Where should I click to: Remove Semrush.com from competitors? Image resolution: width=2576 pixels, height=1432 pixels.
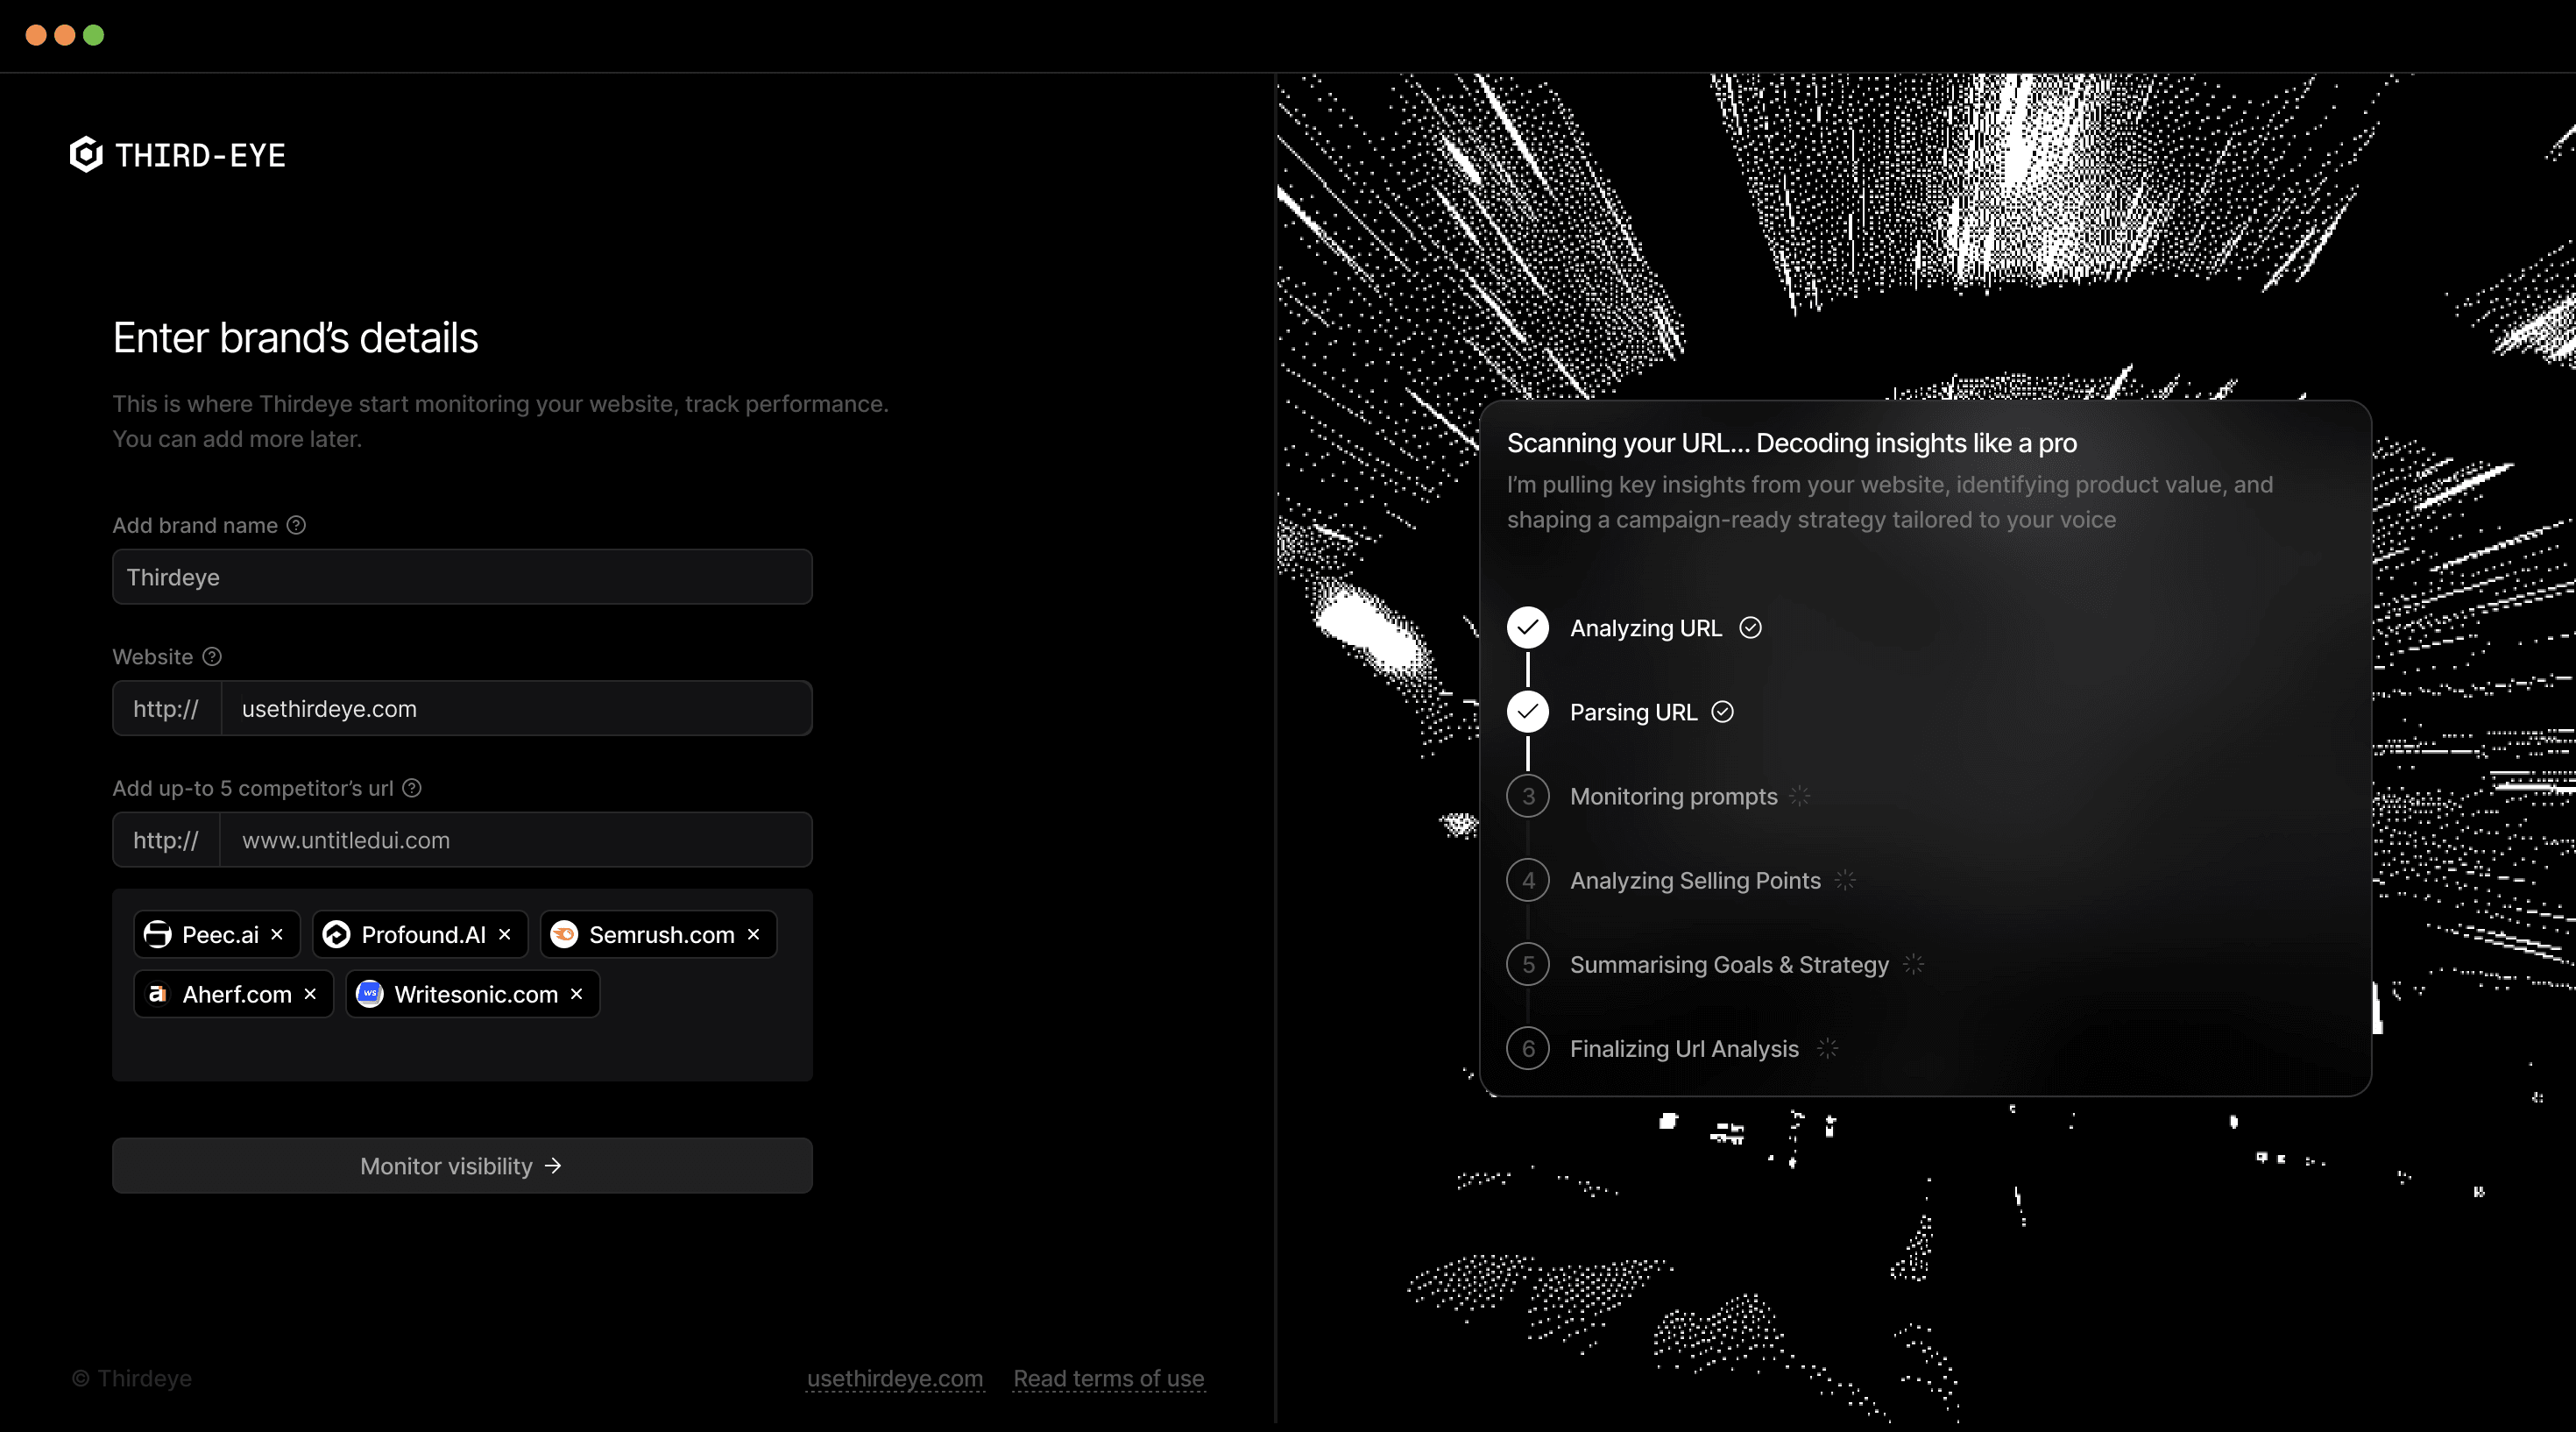[x=753, y=934]
